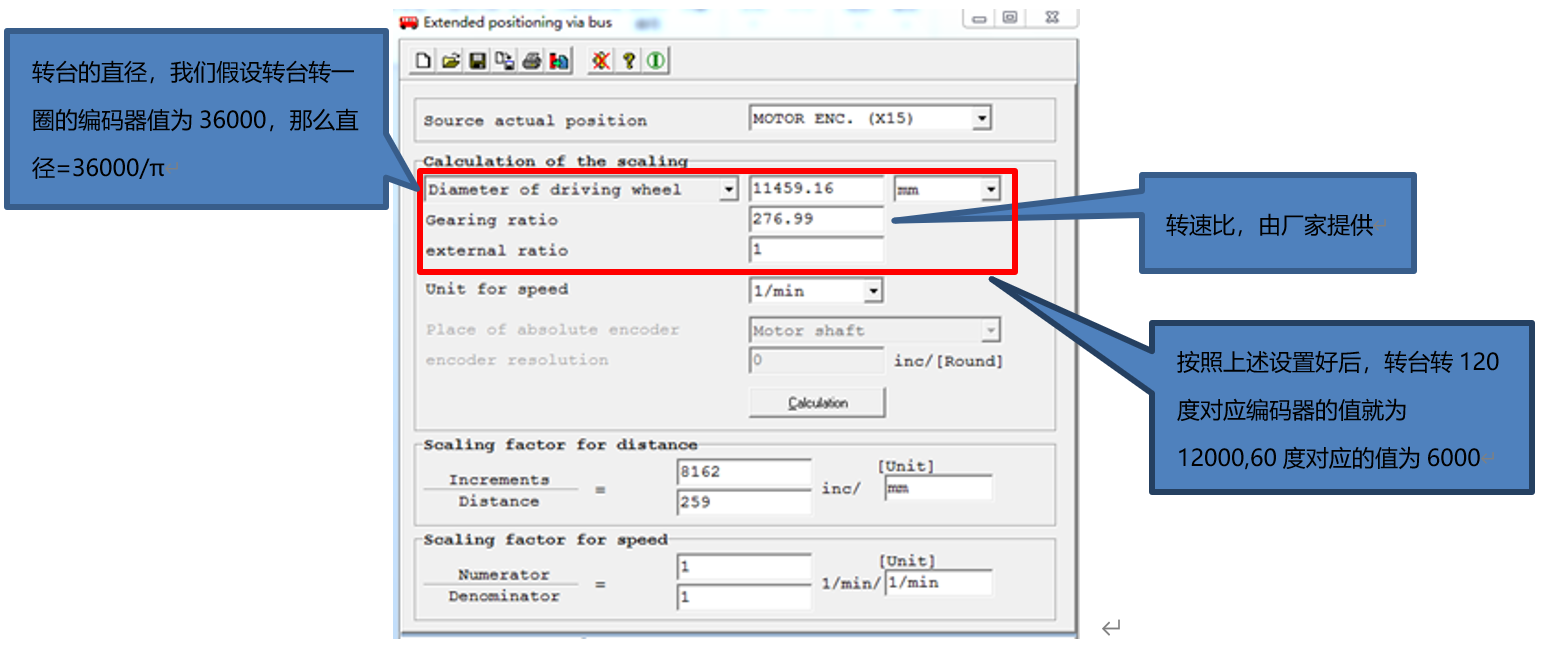This screenshot has width=1546, height=658.
Task: Select the external ratio input field
Action: pyautogui.click(x=815, y=250)
